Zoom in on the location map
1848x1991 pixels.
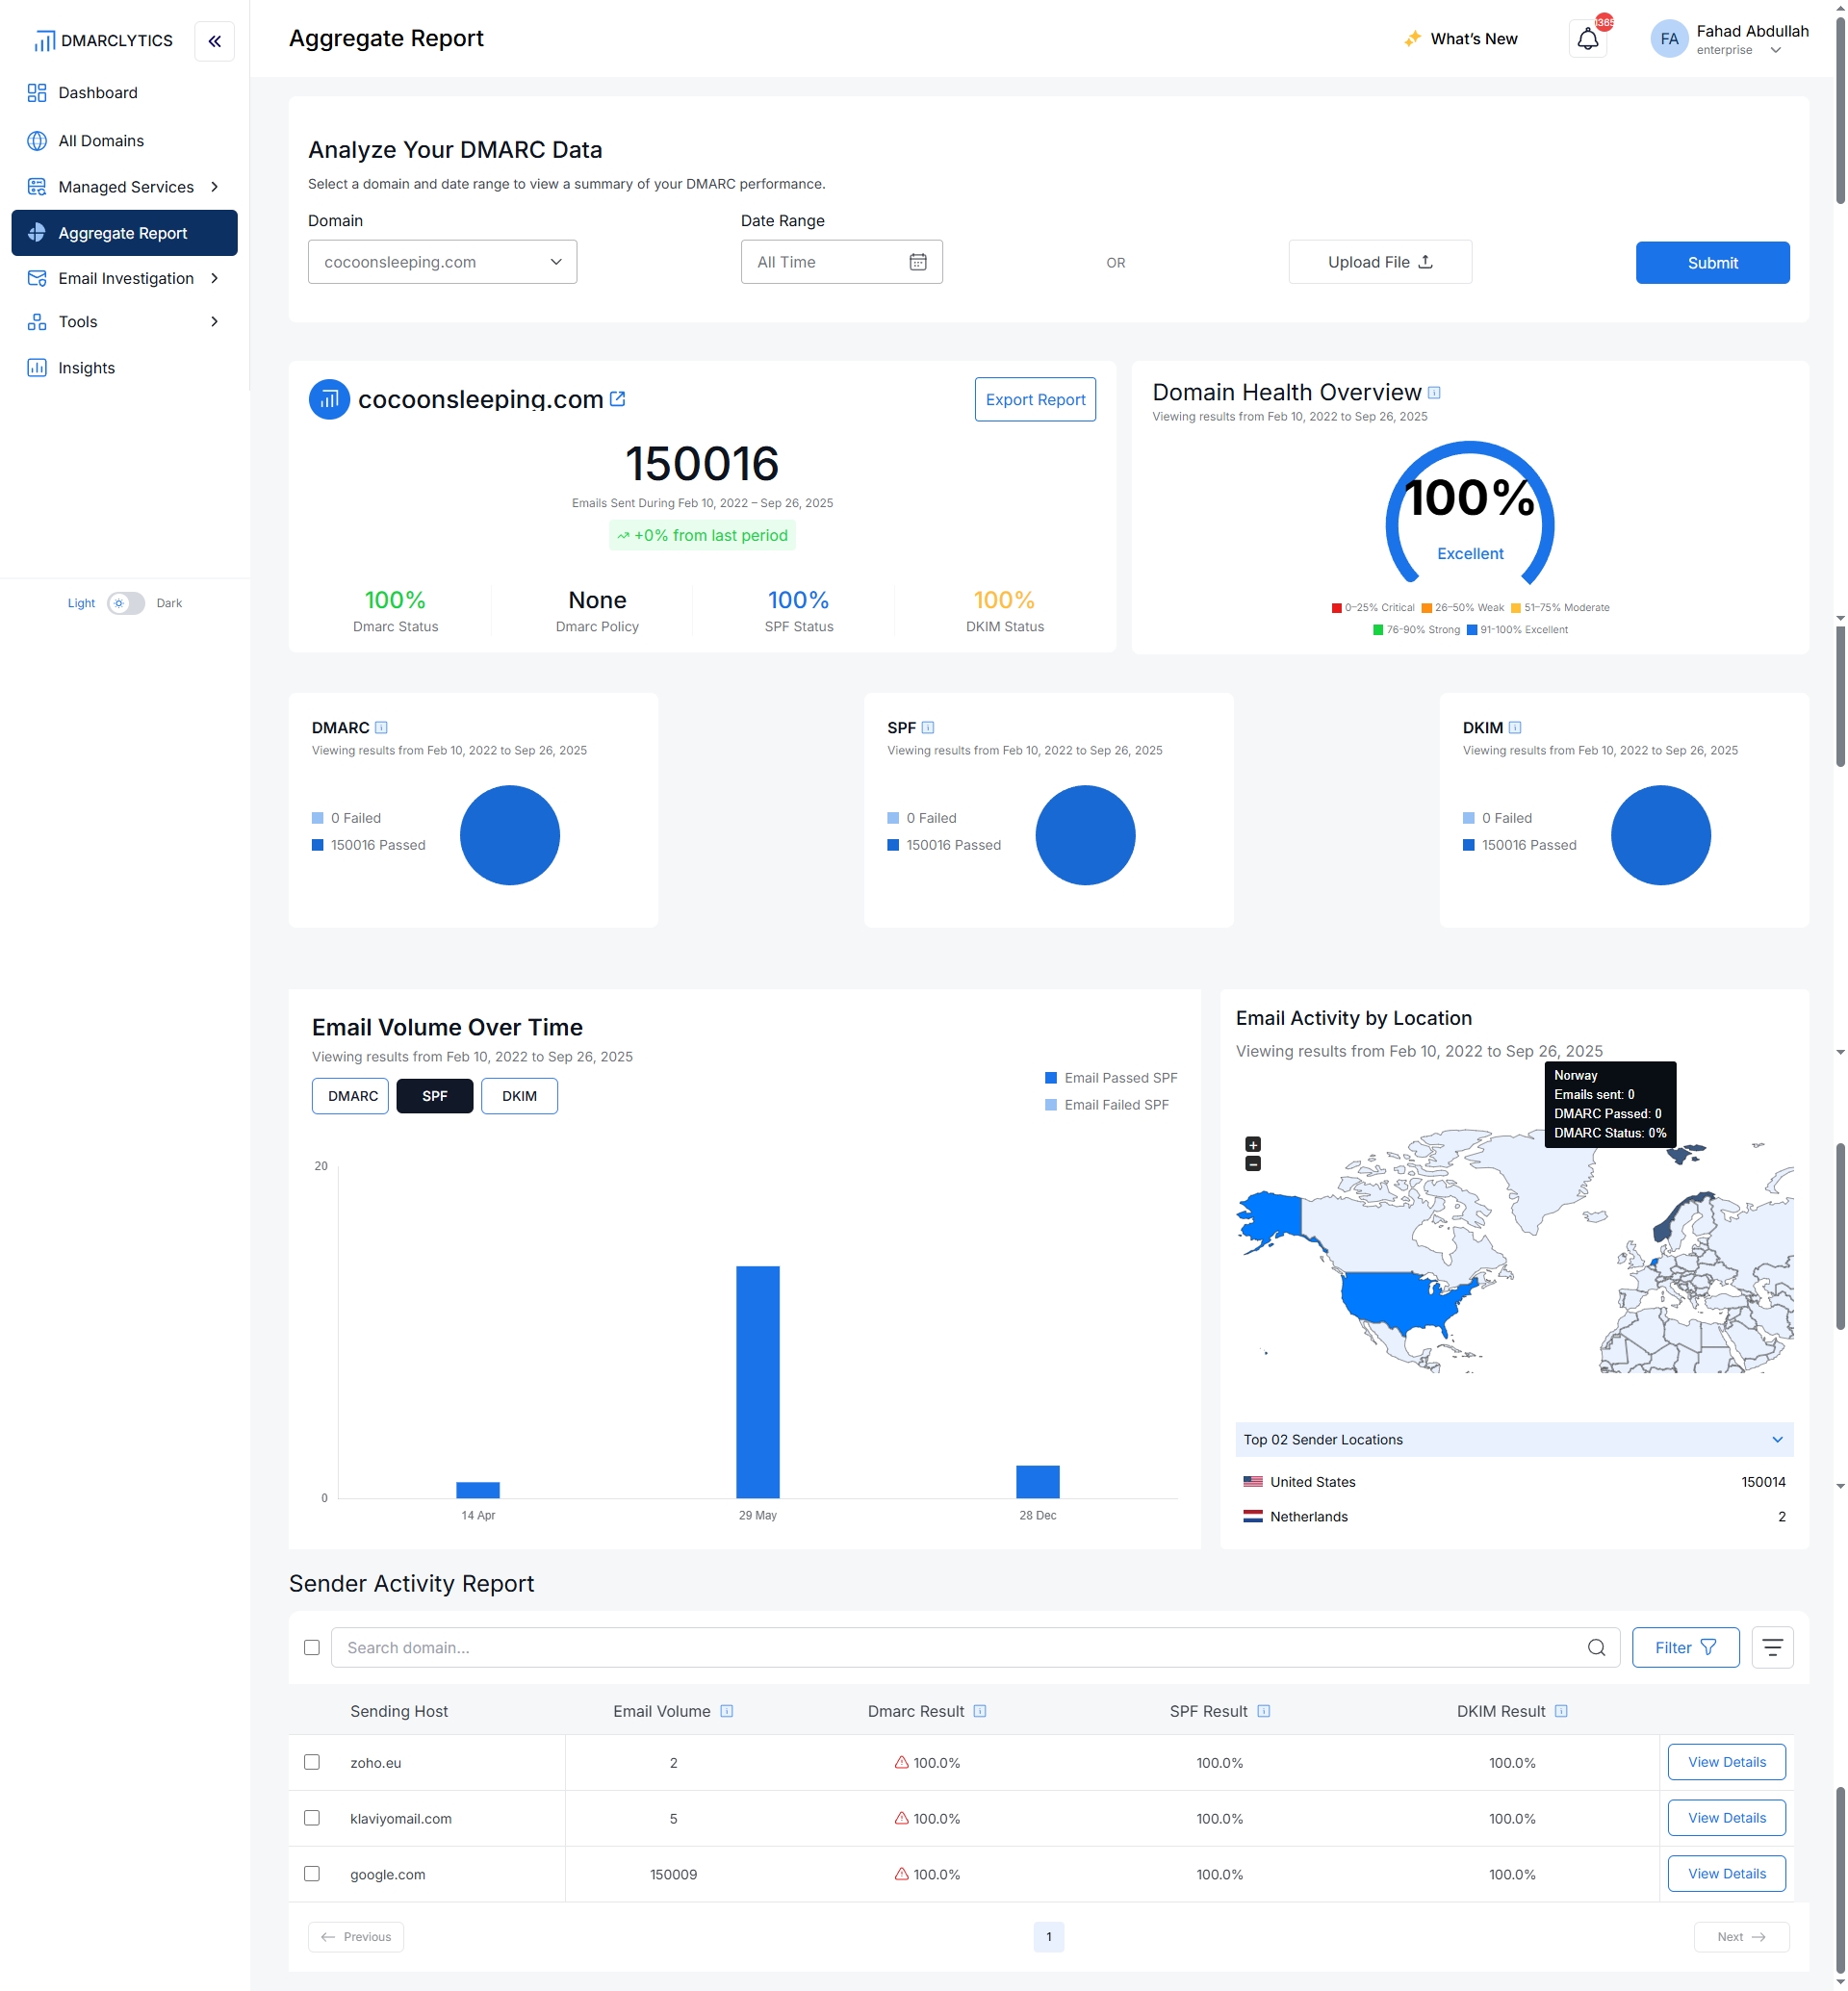1253,1144
